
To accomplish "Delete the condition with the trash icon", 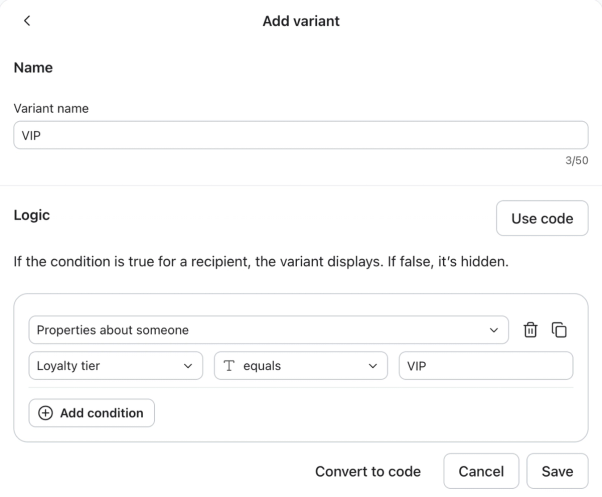I will pos(530,330).
